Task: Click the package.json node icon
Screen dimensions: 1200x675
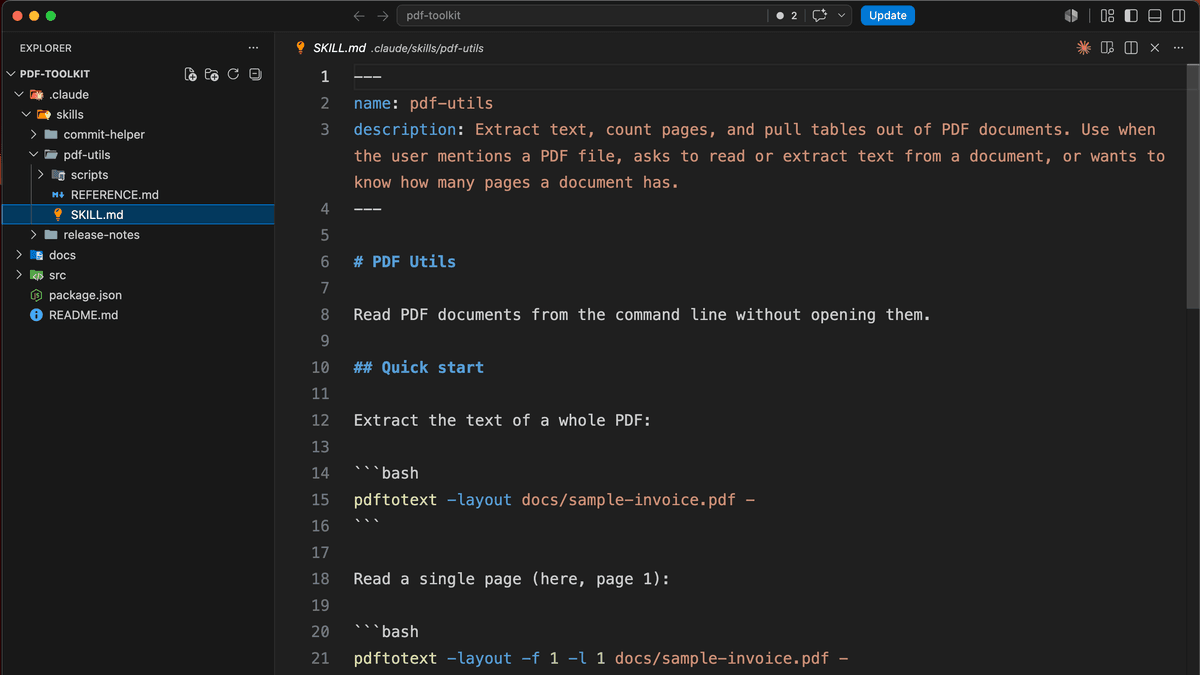Action: pyautogui.click(x=36, y=295)
